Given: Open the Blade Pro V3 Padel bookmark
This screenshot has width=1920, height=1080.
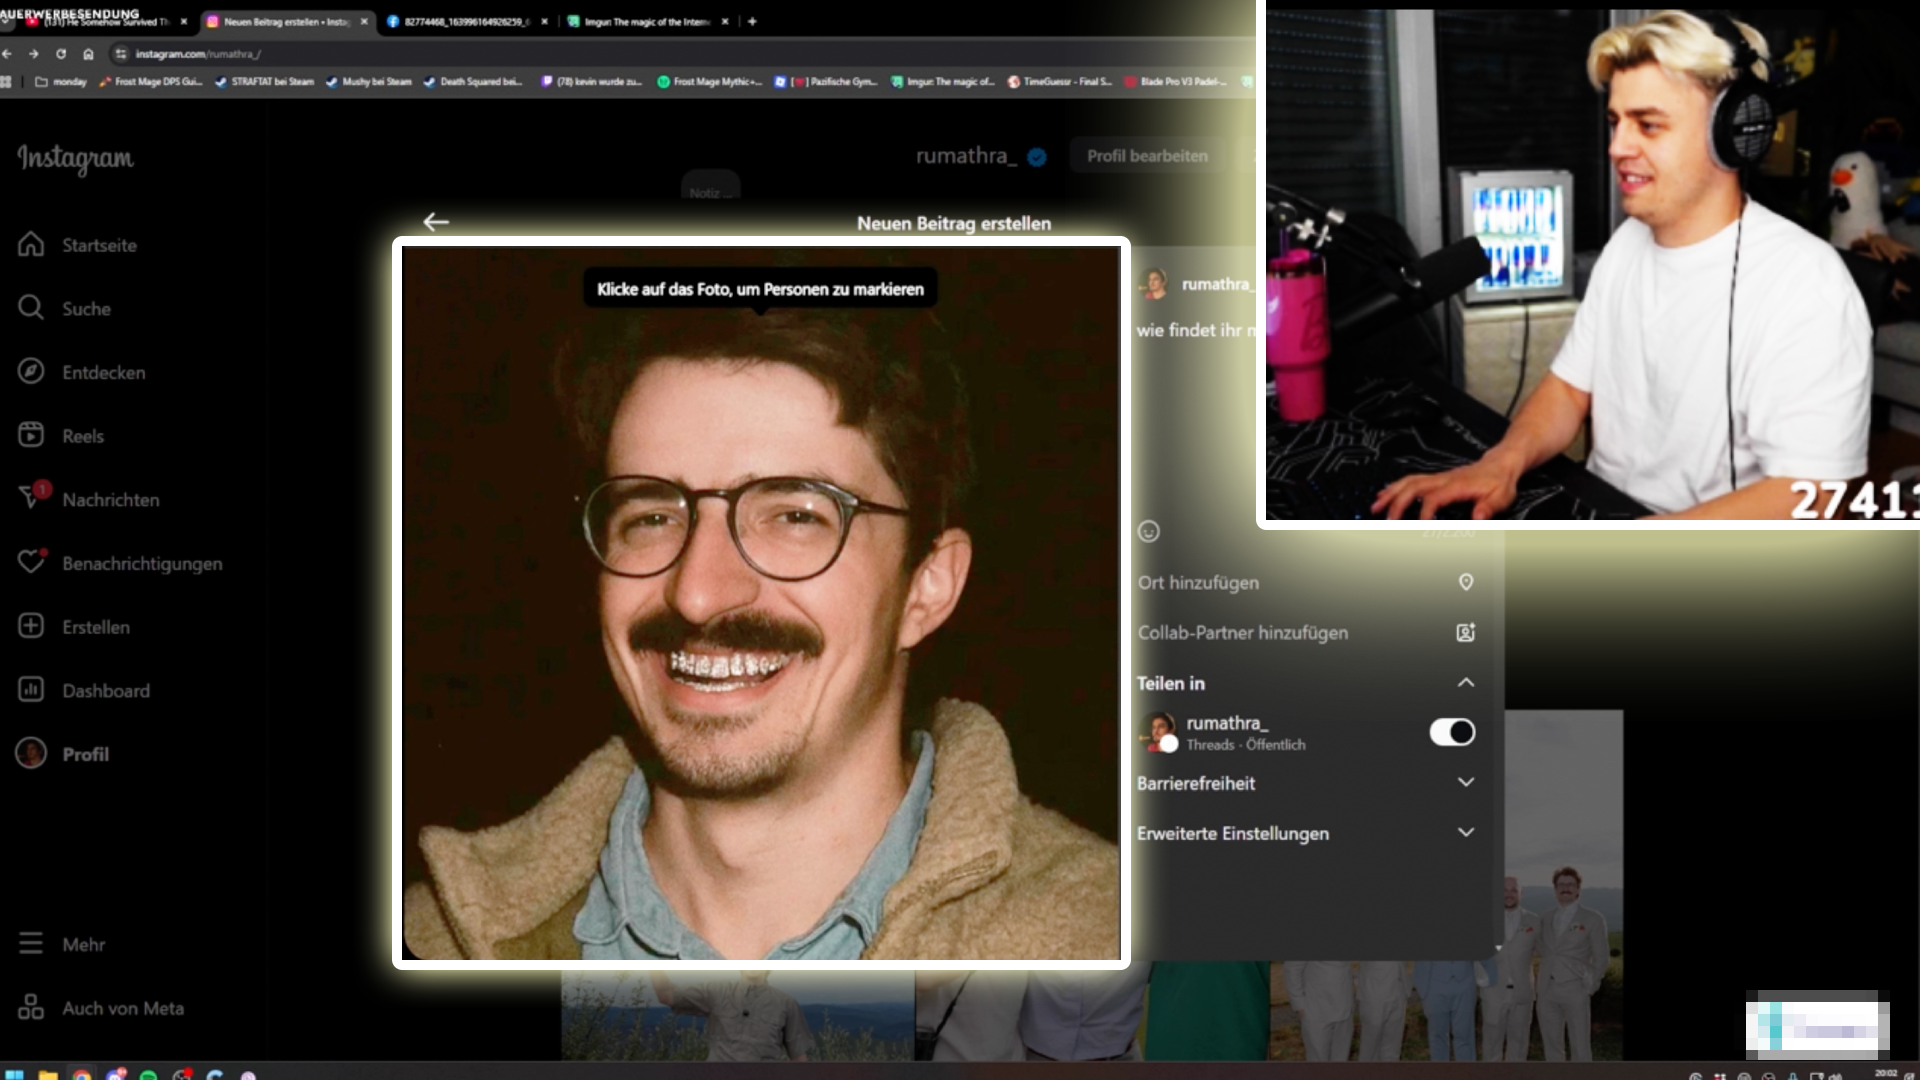Looking at the screenshot, I should 1176,82.
